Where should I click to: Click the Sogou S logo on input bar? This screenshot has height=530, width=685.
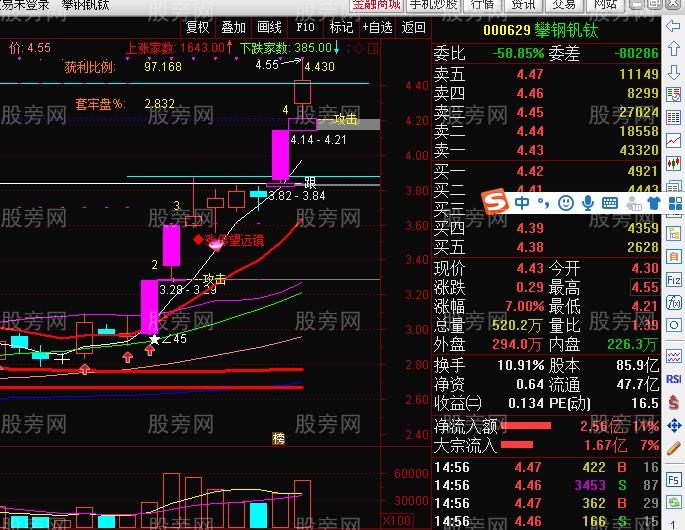[495, 201]
